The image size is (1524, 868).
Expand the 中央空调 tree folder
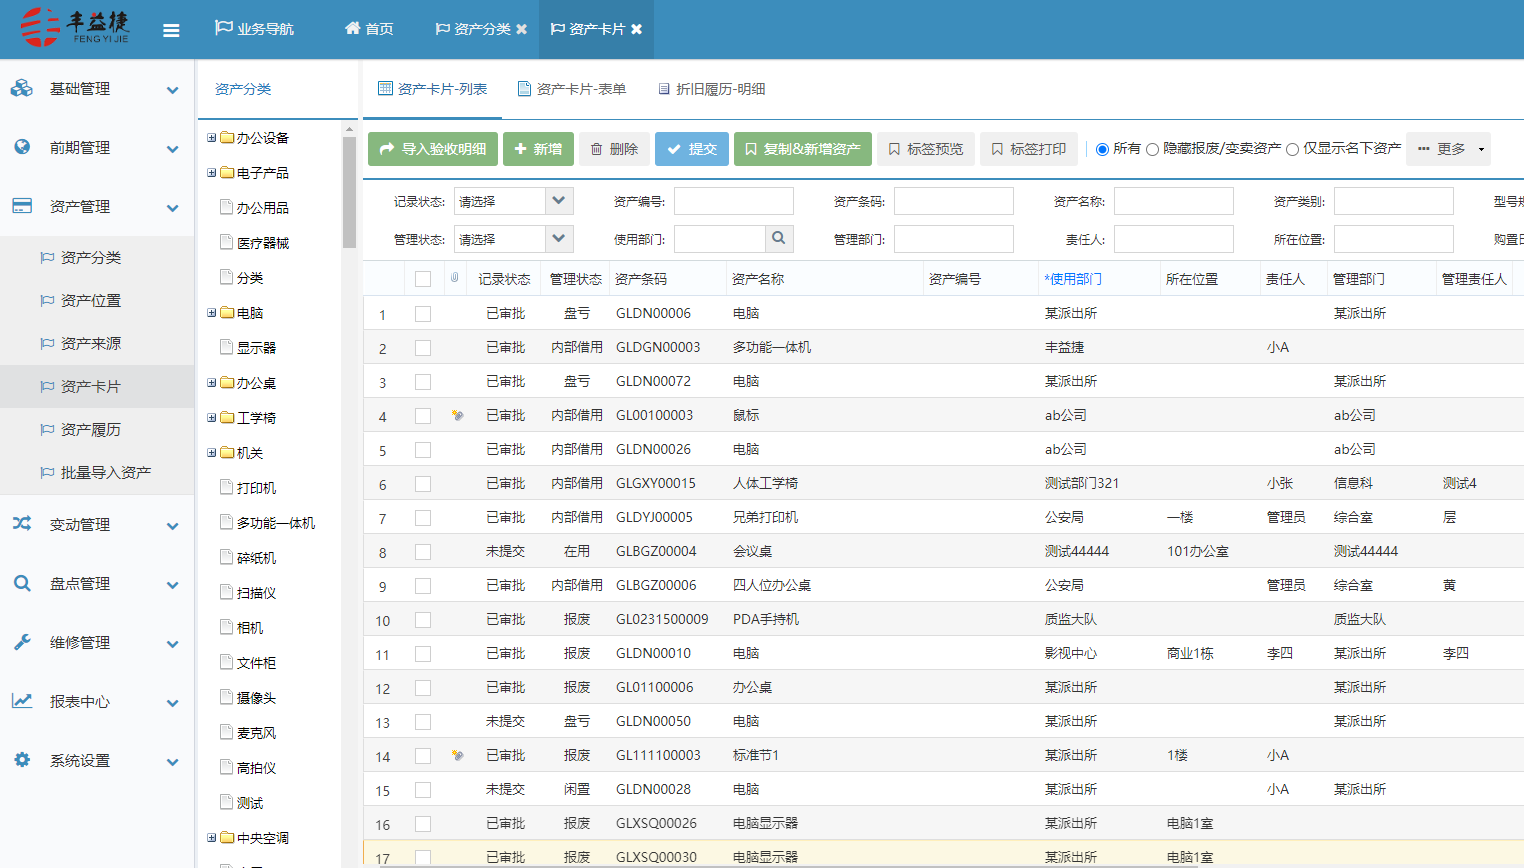point(212,838)
